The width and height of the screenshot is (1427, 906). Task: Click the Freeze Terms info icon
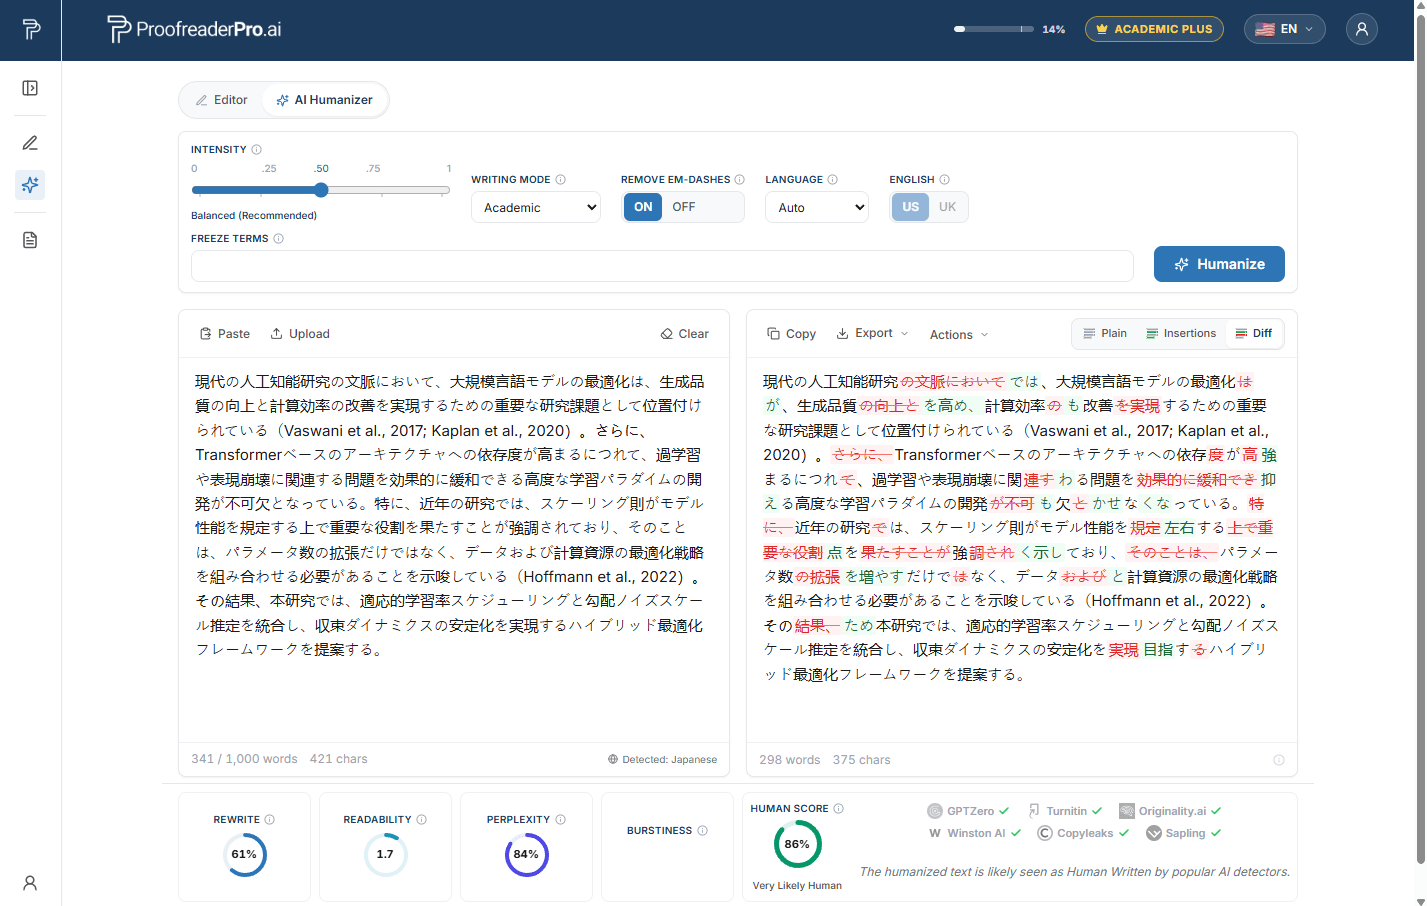278,239
